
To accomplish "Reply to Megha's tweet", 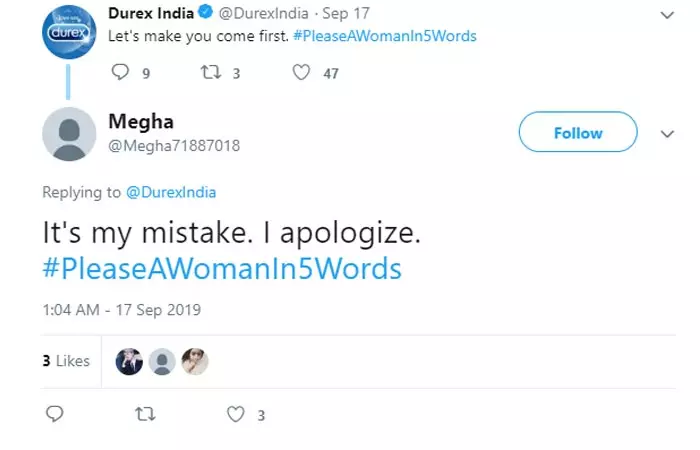I will click(x=56, y=414).
